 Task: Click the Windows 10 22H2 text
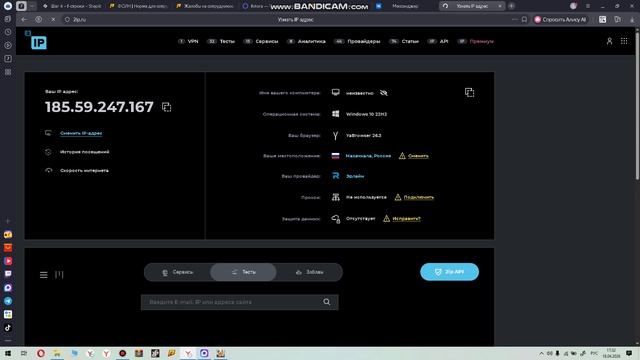tap(366, 114)
